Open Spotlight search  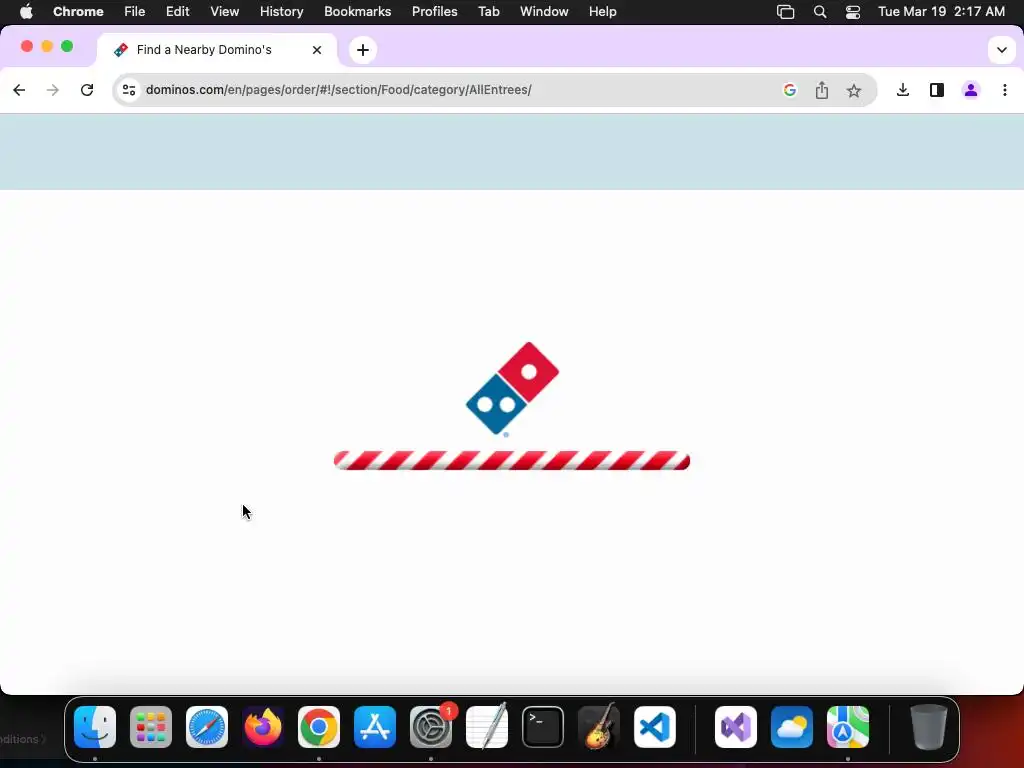[x=820, y=12]
